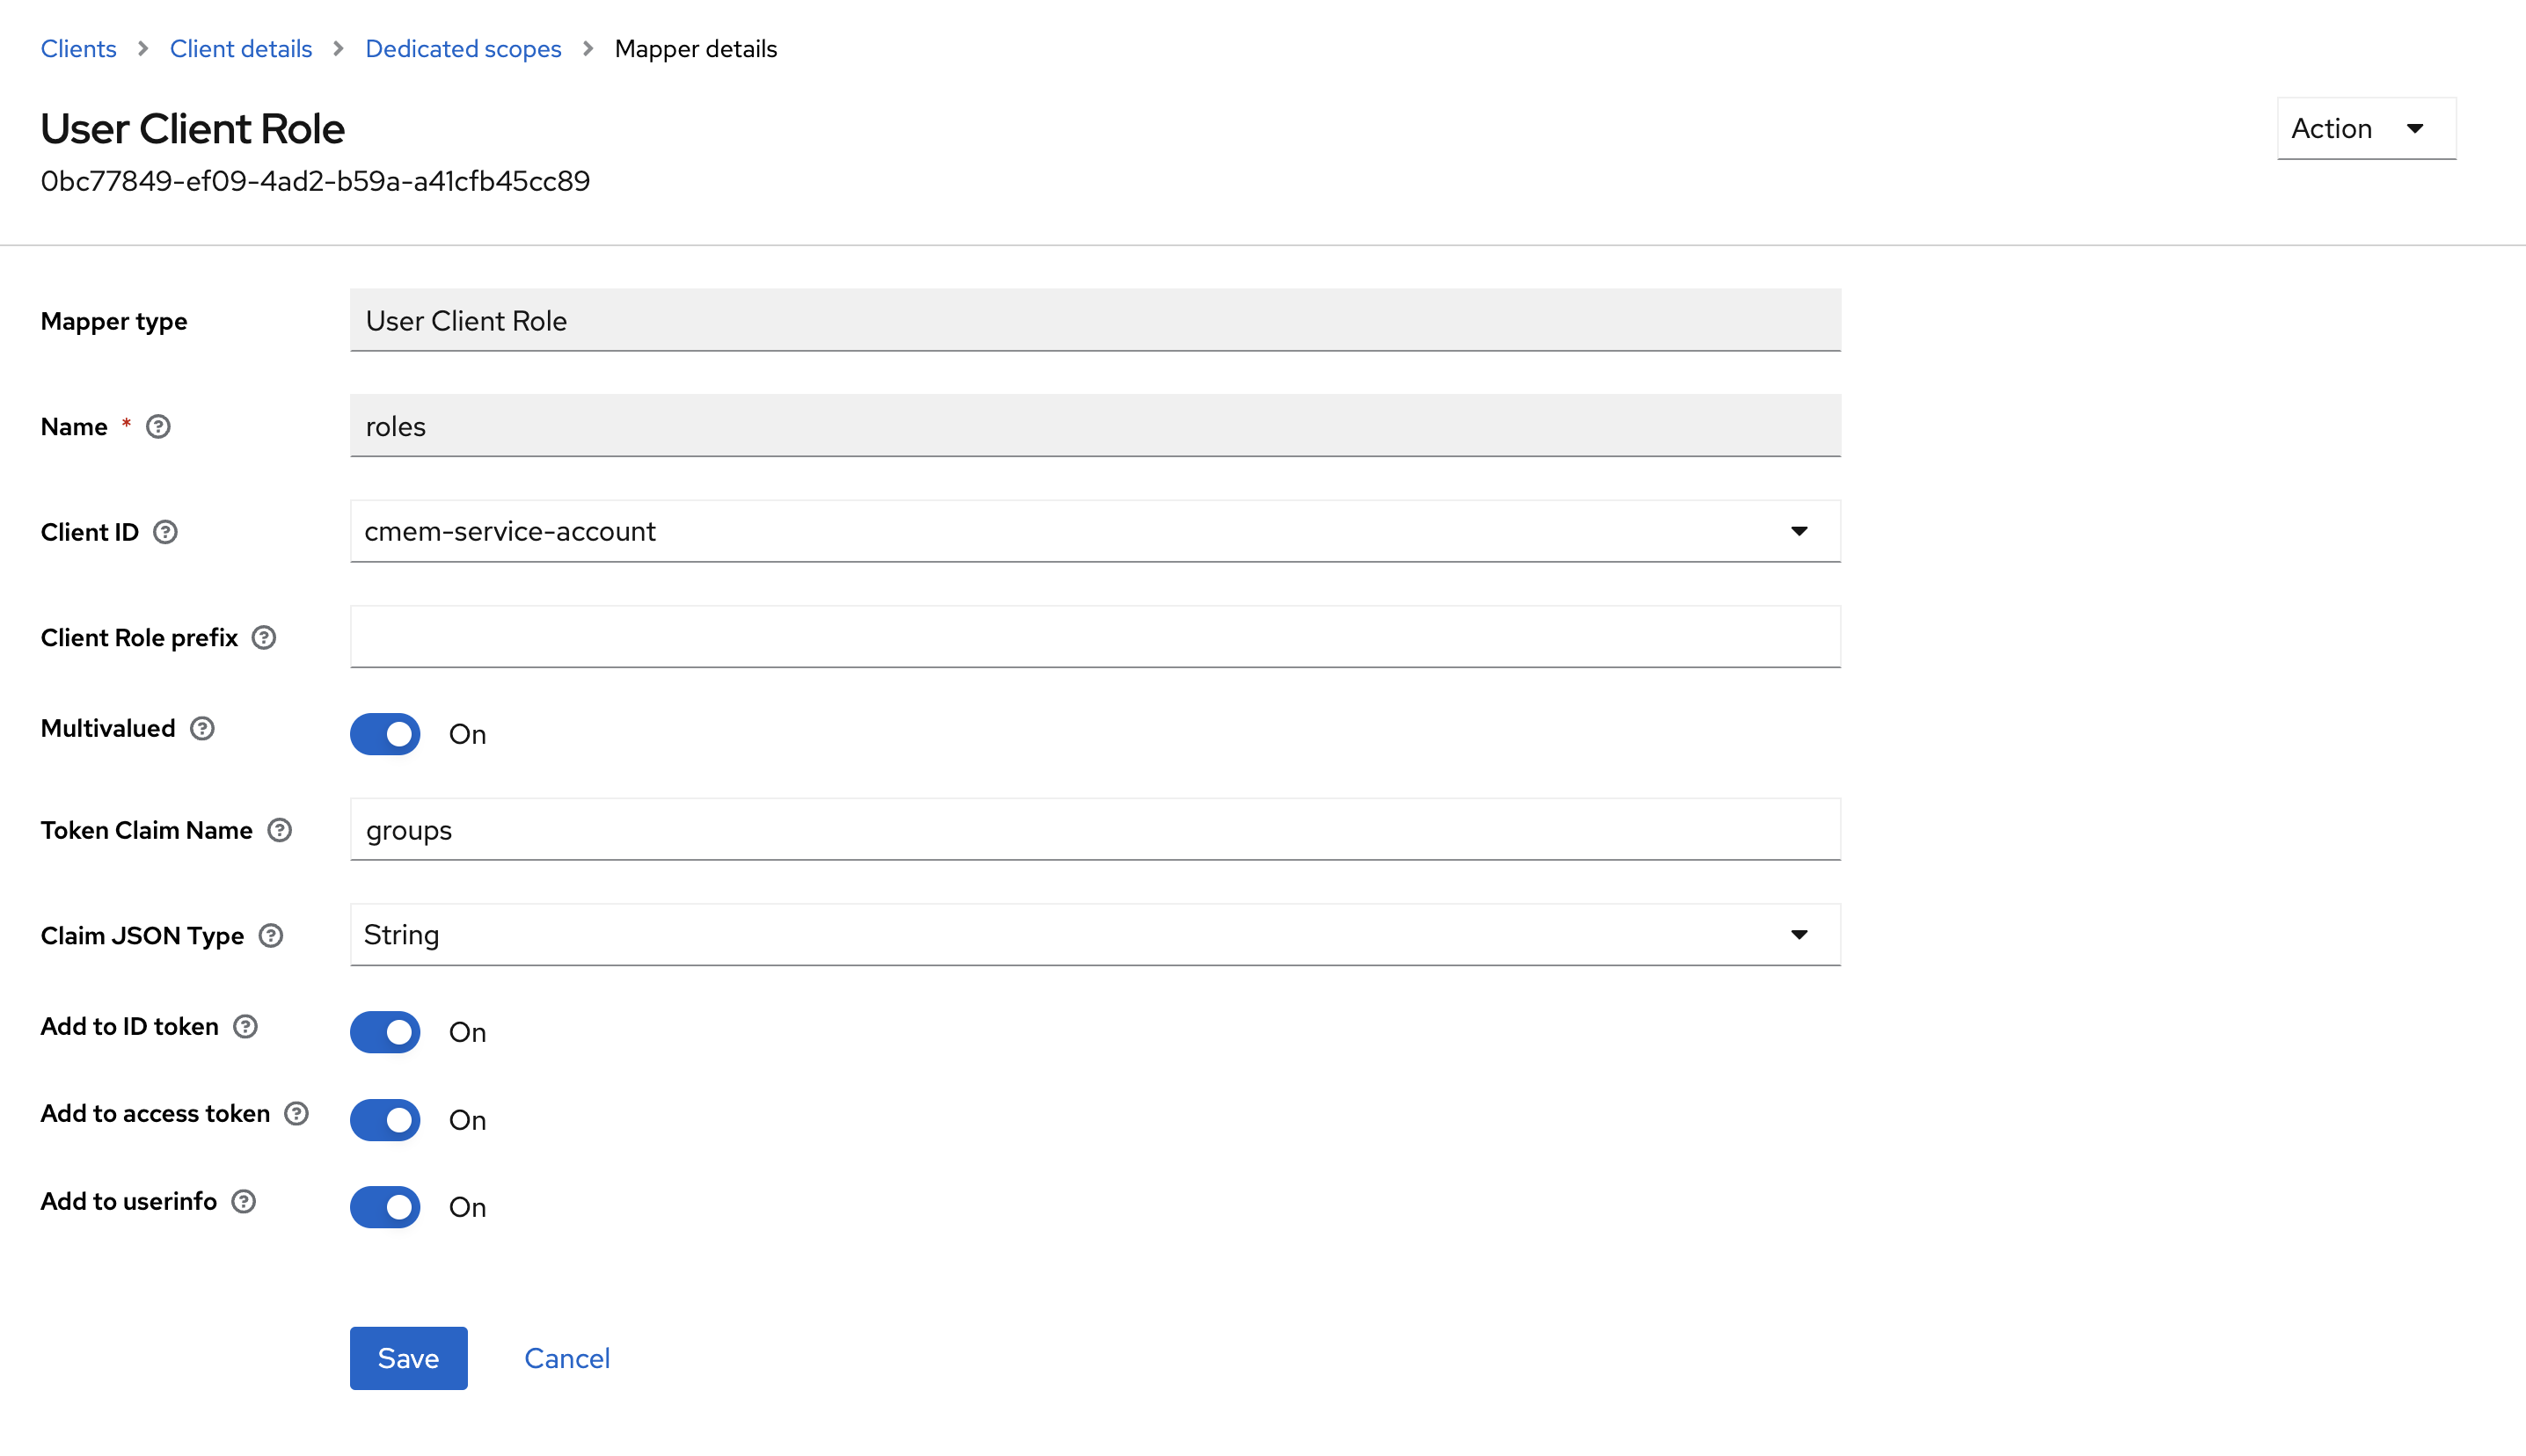The image size is (2526, 1456).
Task: Navigate to Clients via breadcrumb
Action: pos(78,48)
